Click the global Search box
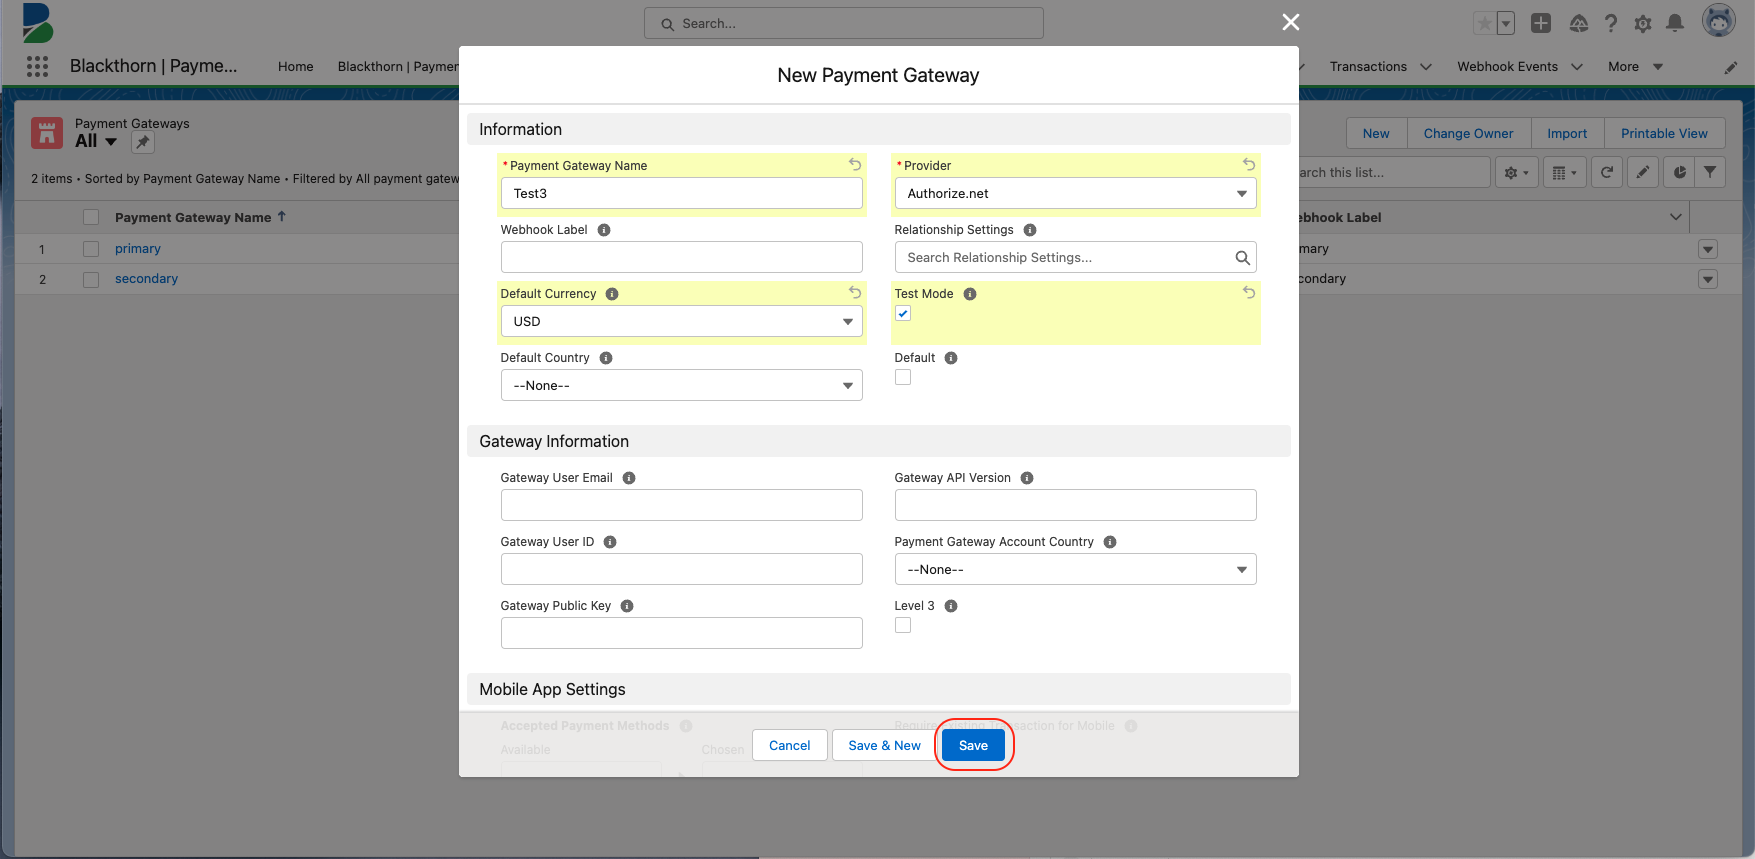This screenshot has height=859, width=1755. pos(843,23)
